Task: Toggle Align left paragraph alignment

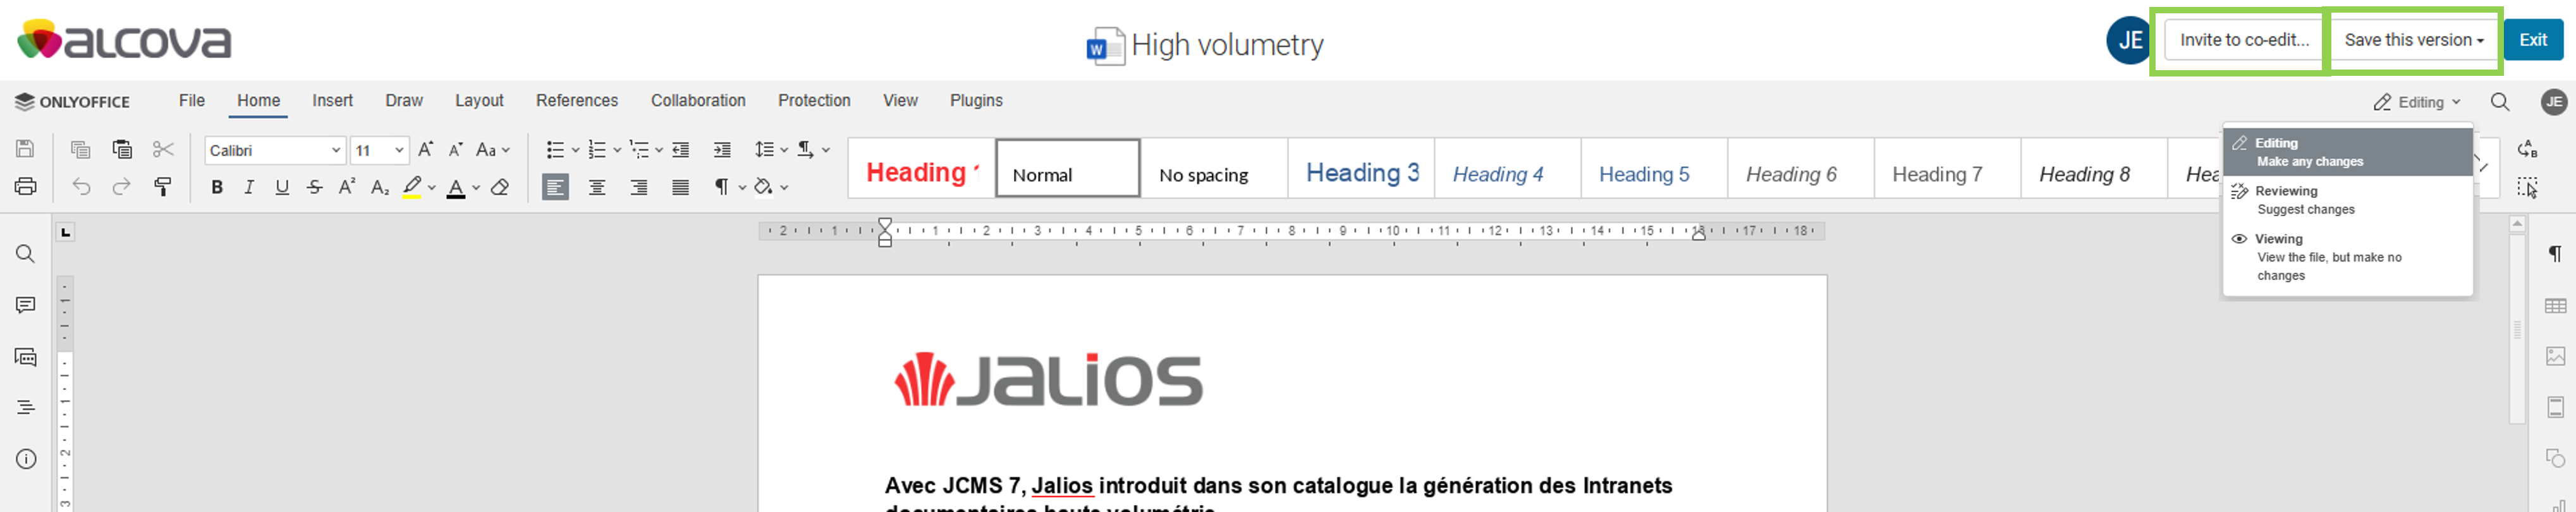Action: pyautogui.click(x=555, y=187)
